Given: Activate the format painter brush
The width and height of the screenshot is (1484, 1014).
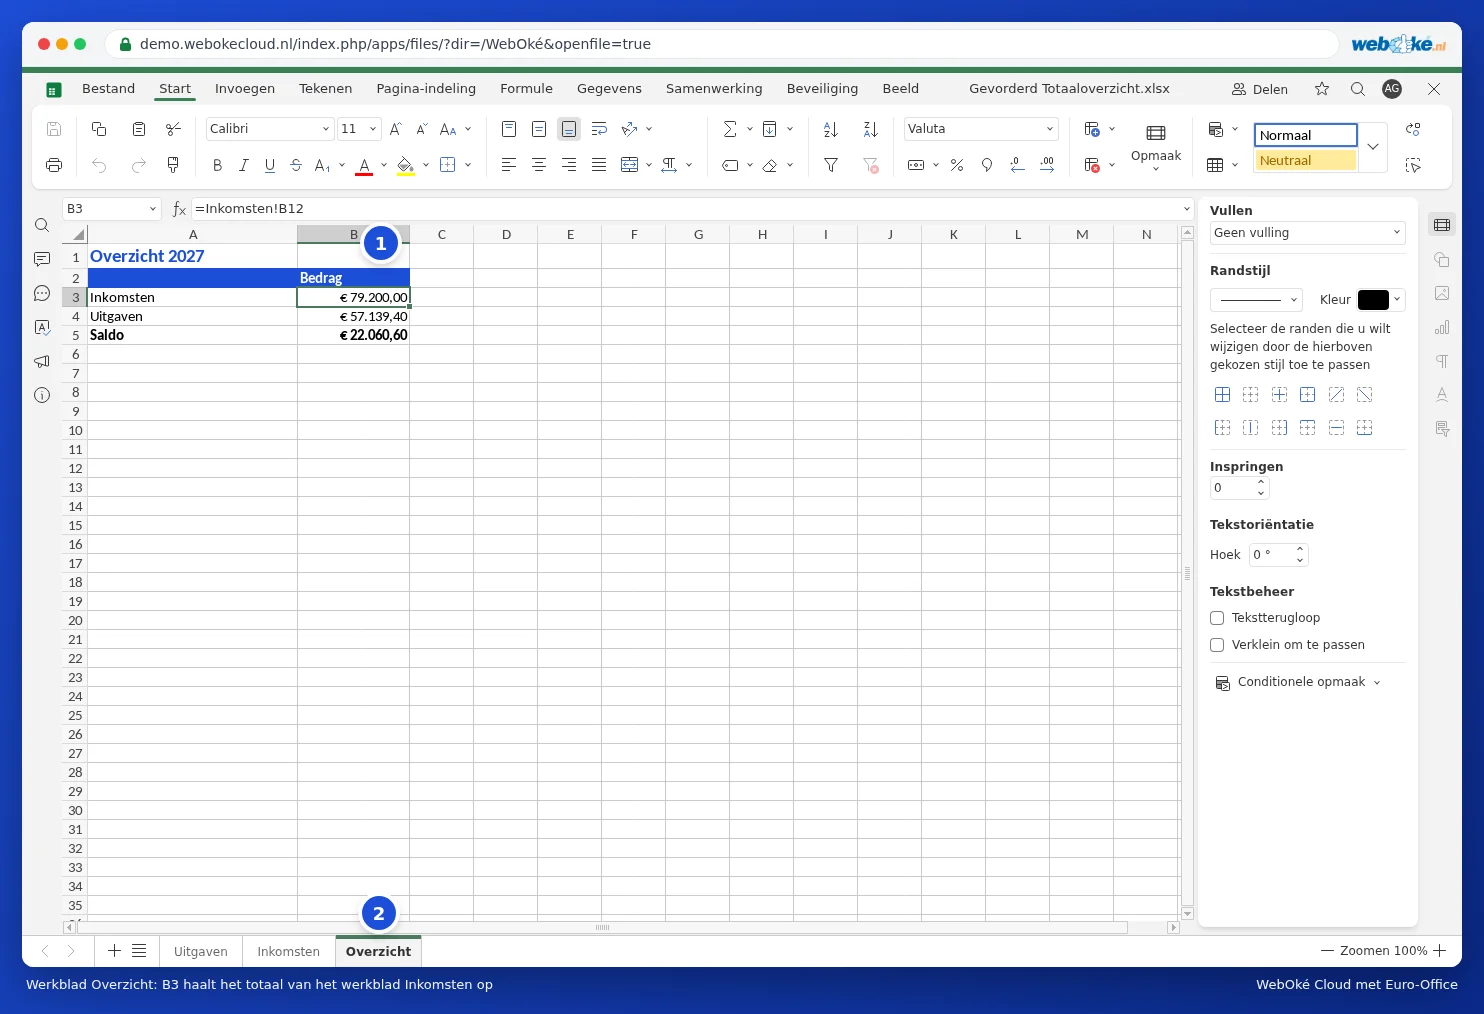Looking at the screenshot, I should (173, 165).
